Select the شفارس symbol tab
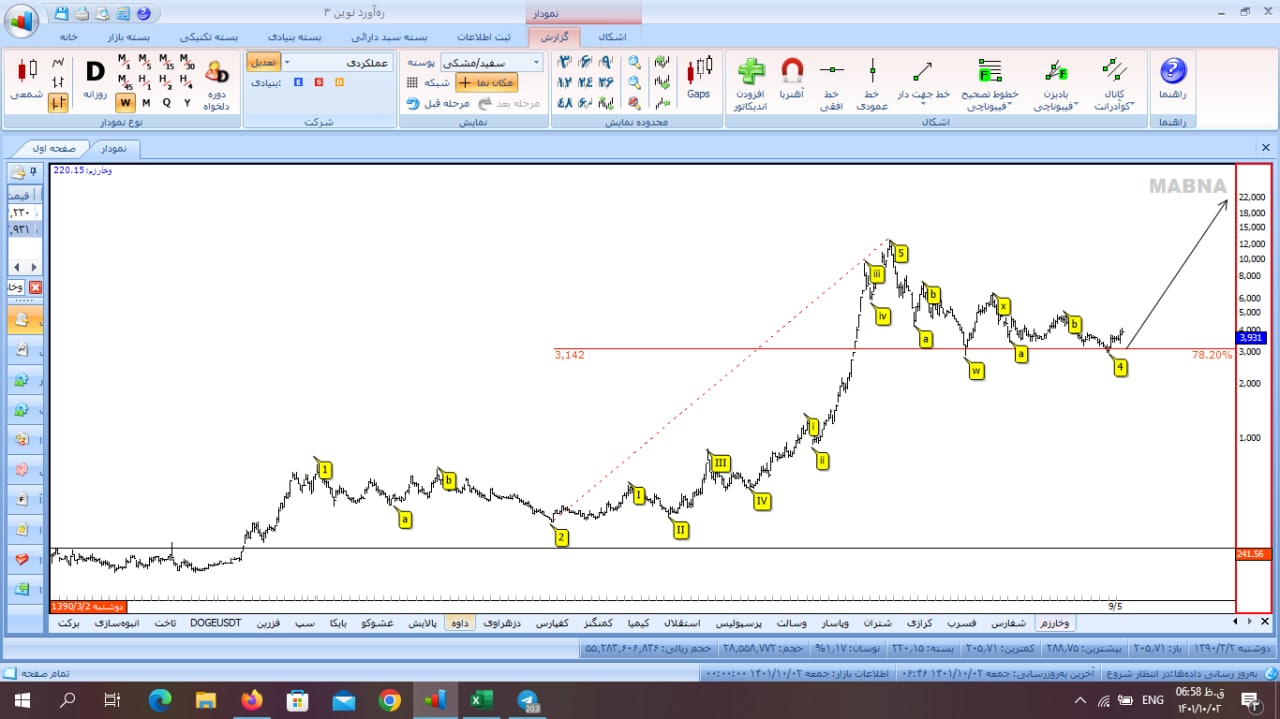1280x719 pixels. click(1009, 622)
